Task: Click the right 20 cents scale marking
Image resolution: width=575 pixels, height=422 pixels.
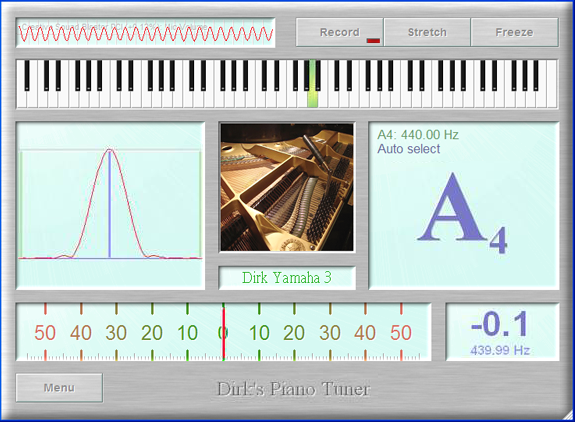Action: click(294, 333)
